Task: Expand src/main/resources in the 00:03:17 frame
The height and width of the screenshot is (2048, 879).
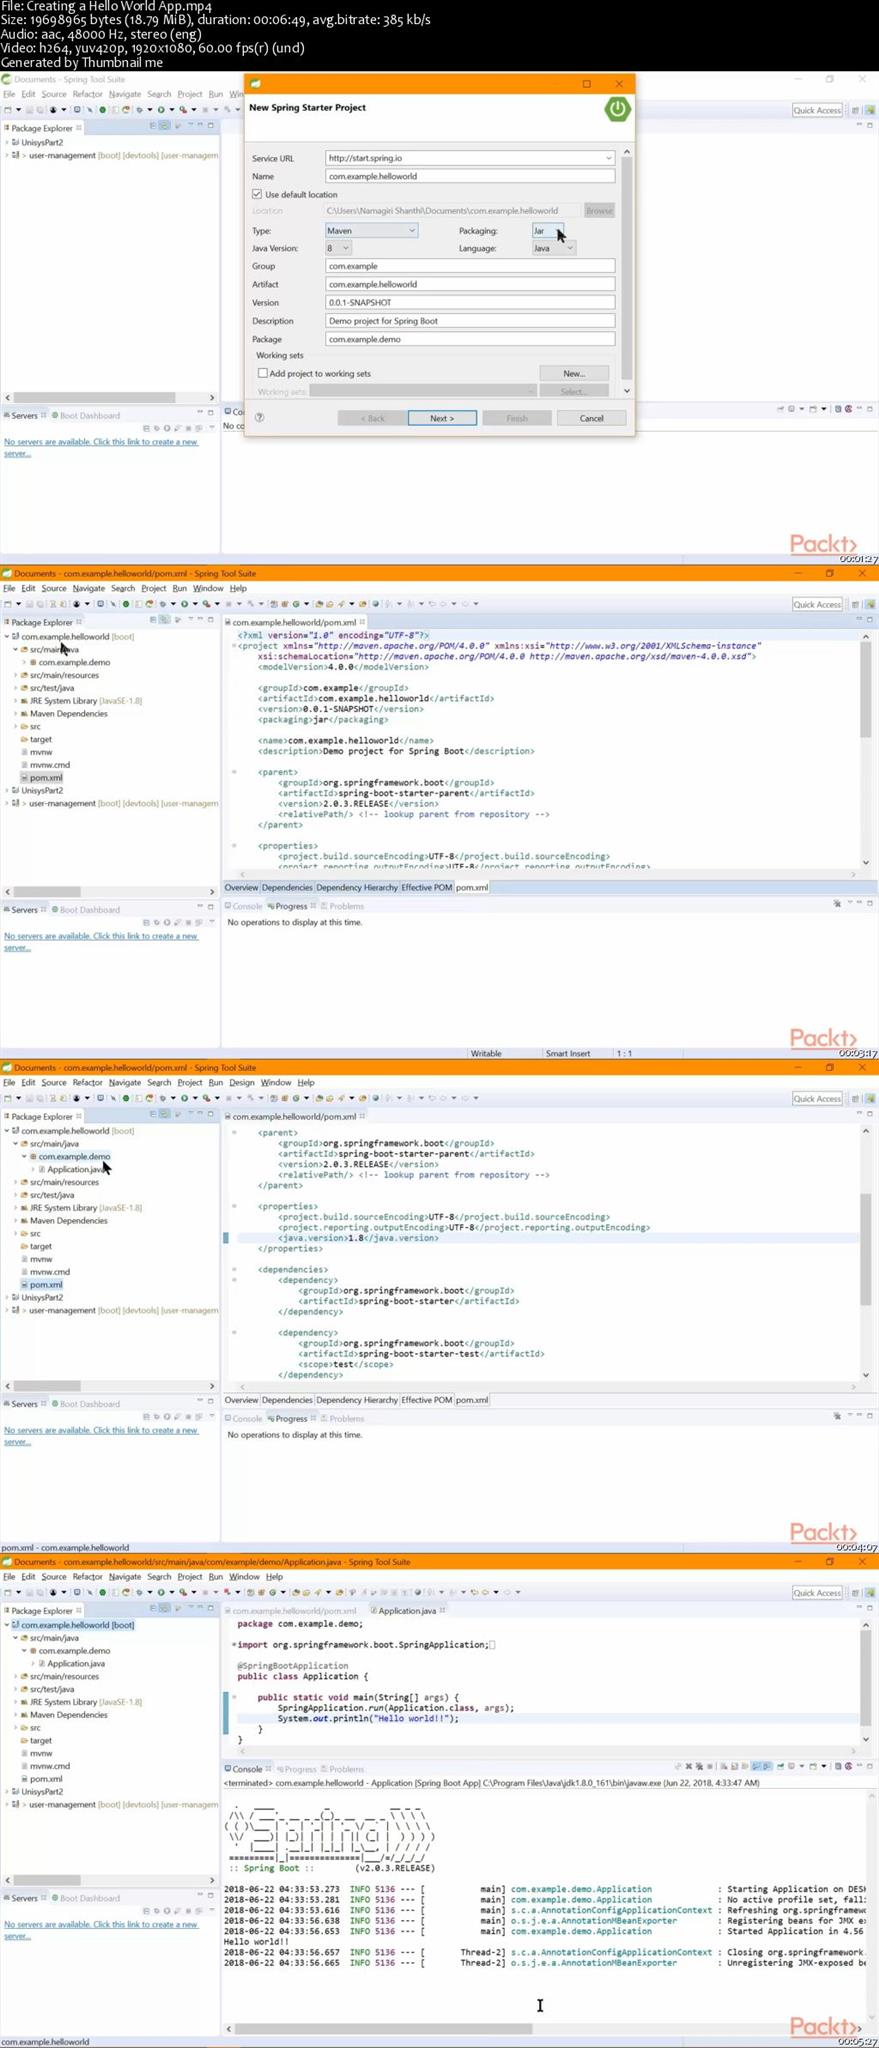Action: click(x=16, y=675)
